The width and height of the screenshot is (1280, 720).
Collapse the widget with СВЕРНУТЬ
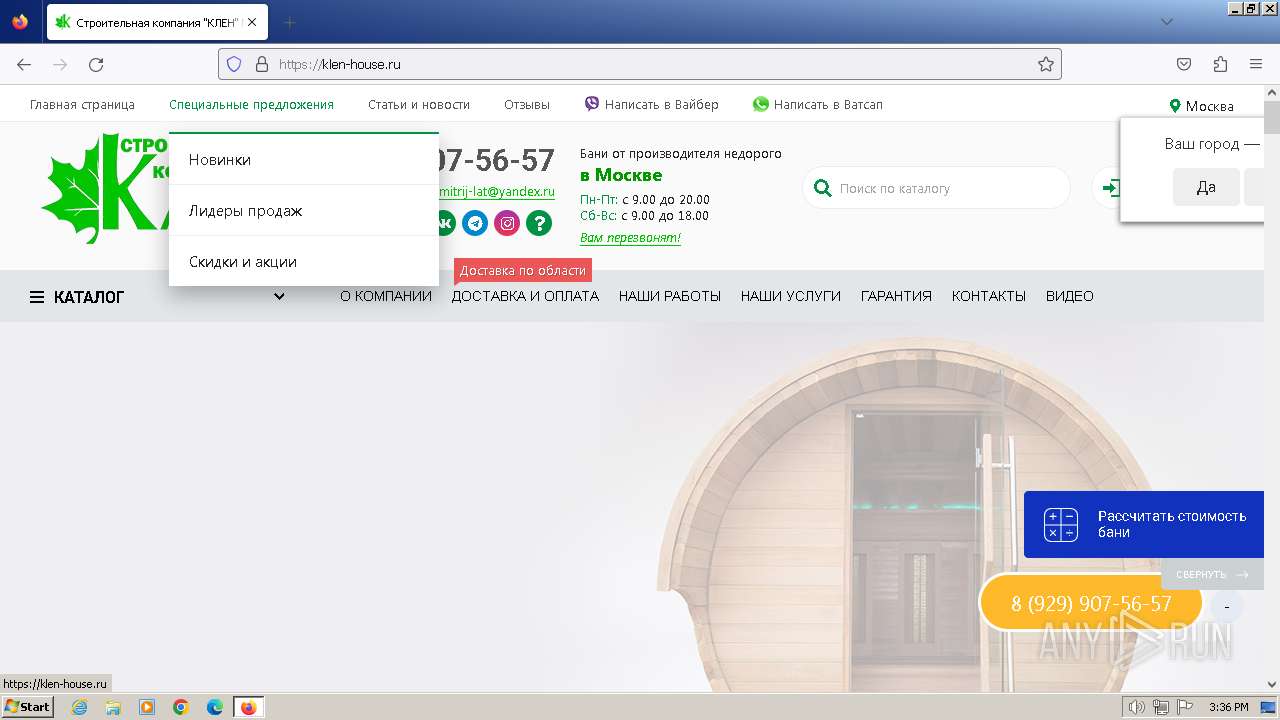point(1212,574)
